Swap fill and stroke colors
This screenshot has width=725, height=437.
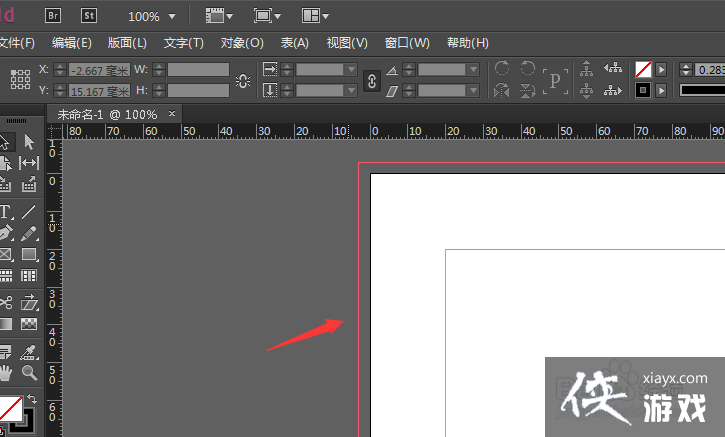pyautogui.click(x=31, y=398)
